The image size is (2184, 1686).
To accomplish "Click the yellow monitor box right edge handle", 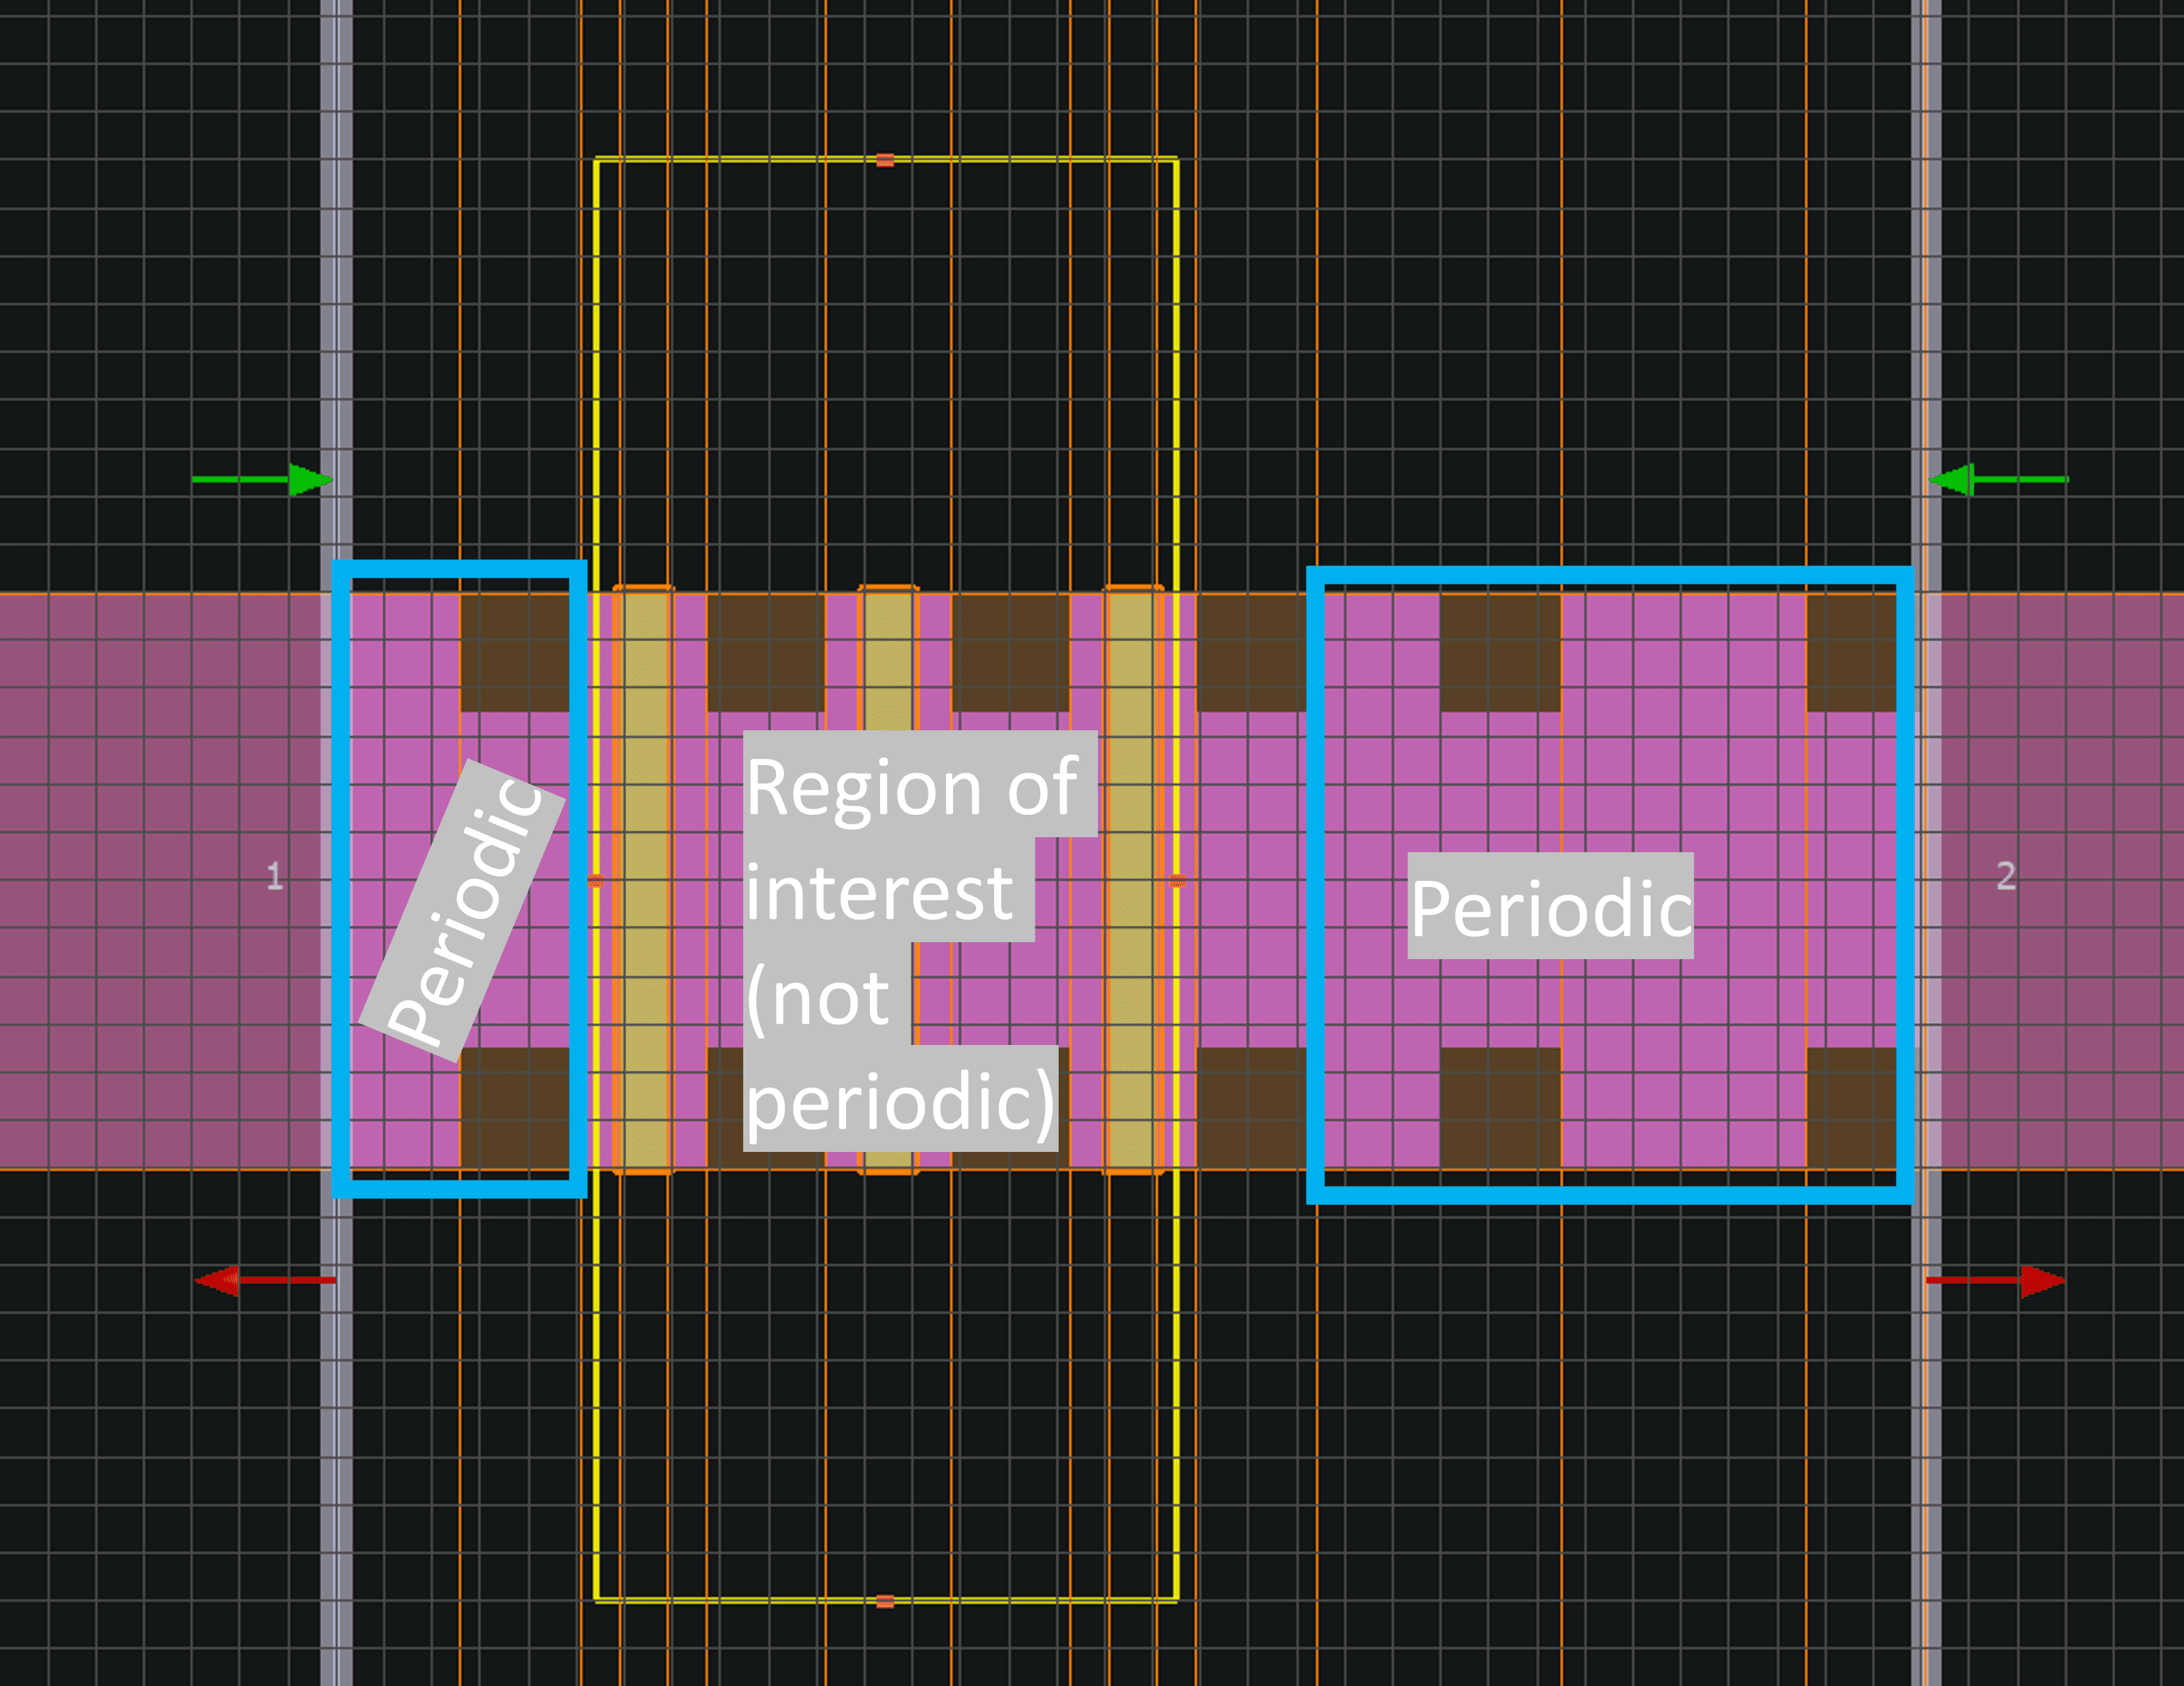I will pos(1178,881).
